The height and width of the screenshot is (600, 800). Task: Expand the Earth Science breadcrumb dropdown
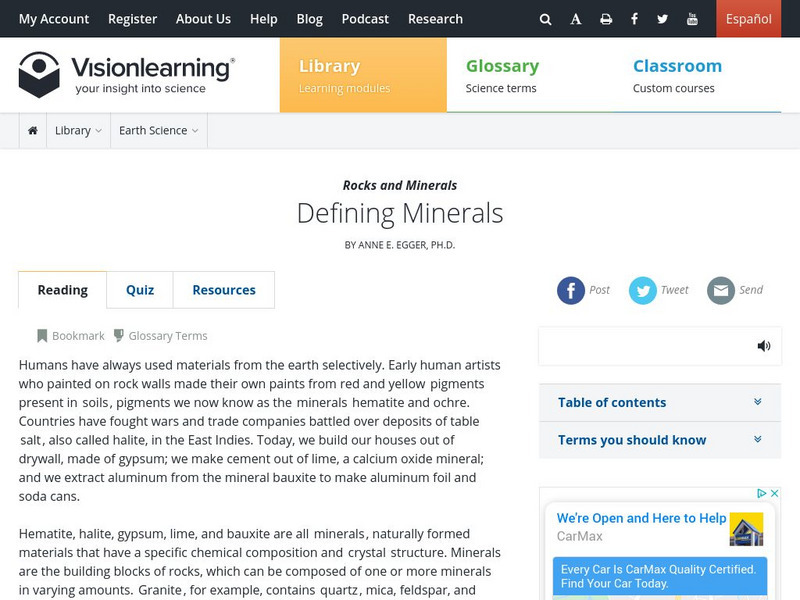[x=159, y=131]
